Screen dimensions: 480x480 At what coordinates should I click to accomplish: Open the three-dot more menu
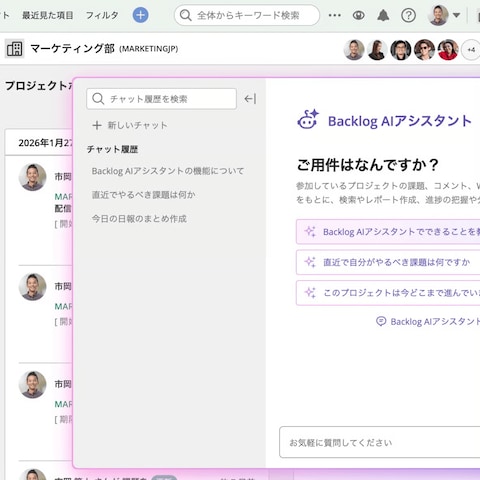point(334,15)
